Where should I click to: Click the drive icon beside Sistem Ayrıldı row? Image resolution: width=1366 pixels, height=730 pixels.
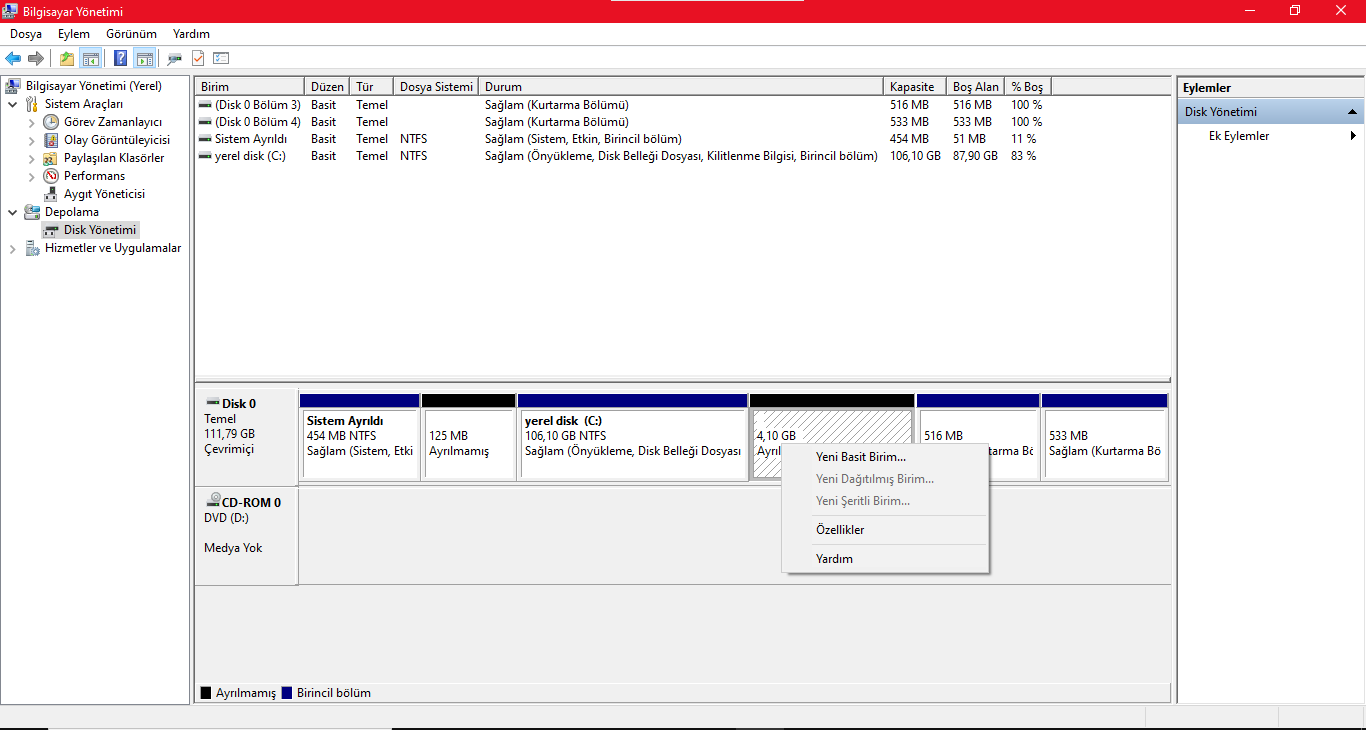point(205,139)
